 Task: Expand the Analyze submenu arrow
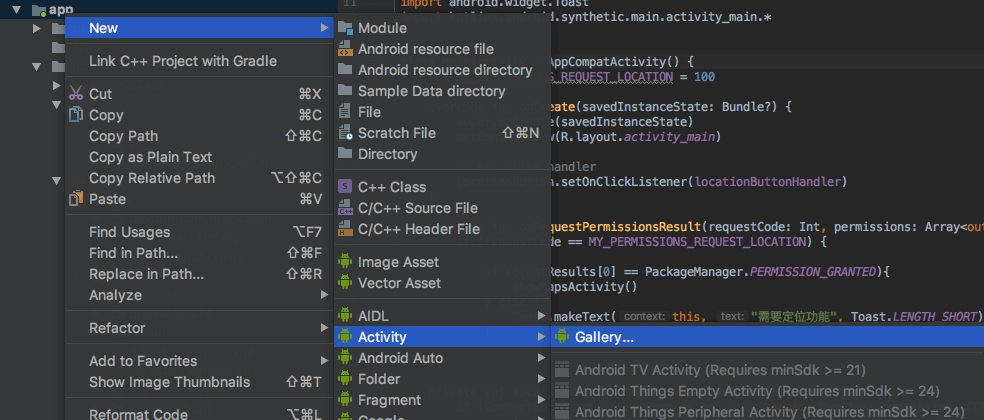coord(324,295)
